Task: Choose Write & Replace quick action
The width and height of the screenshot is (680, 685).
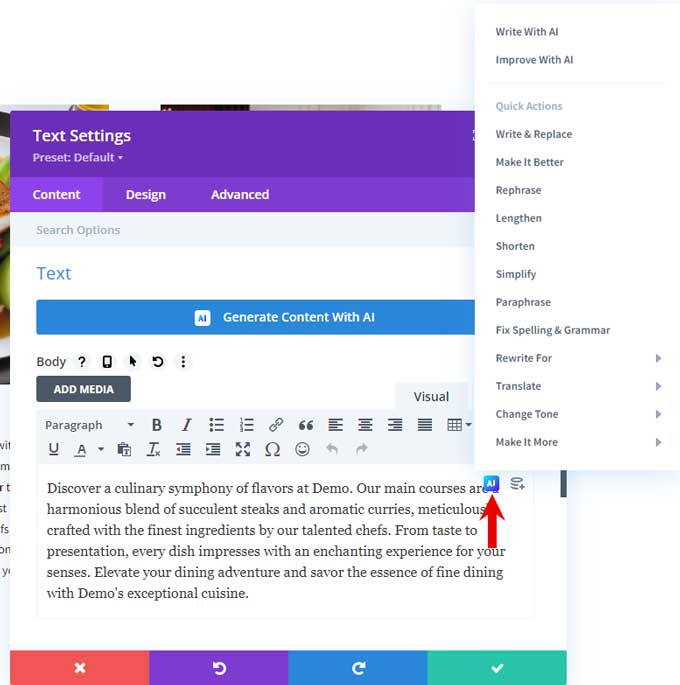Action: click(x=534, y=134)
